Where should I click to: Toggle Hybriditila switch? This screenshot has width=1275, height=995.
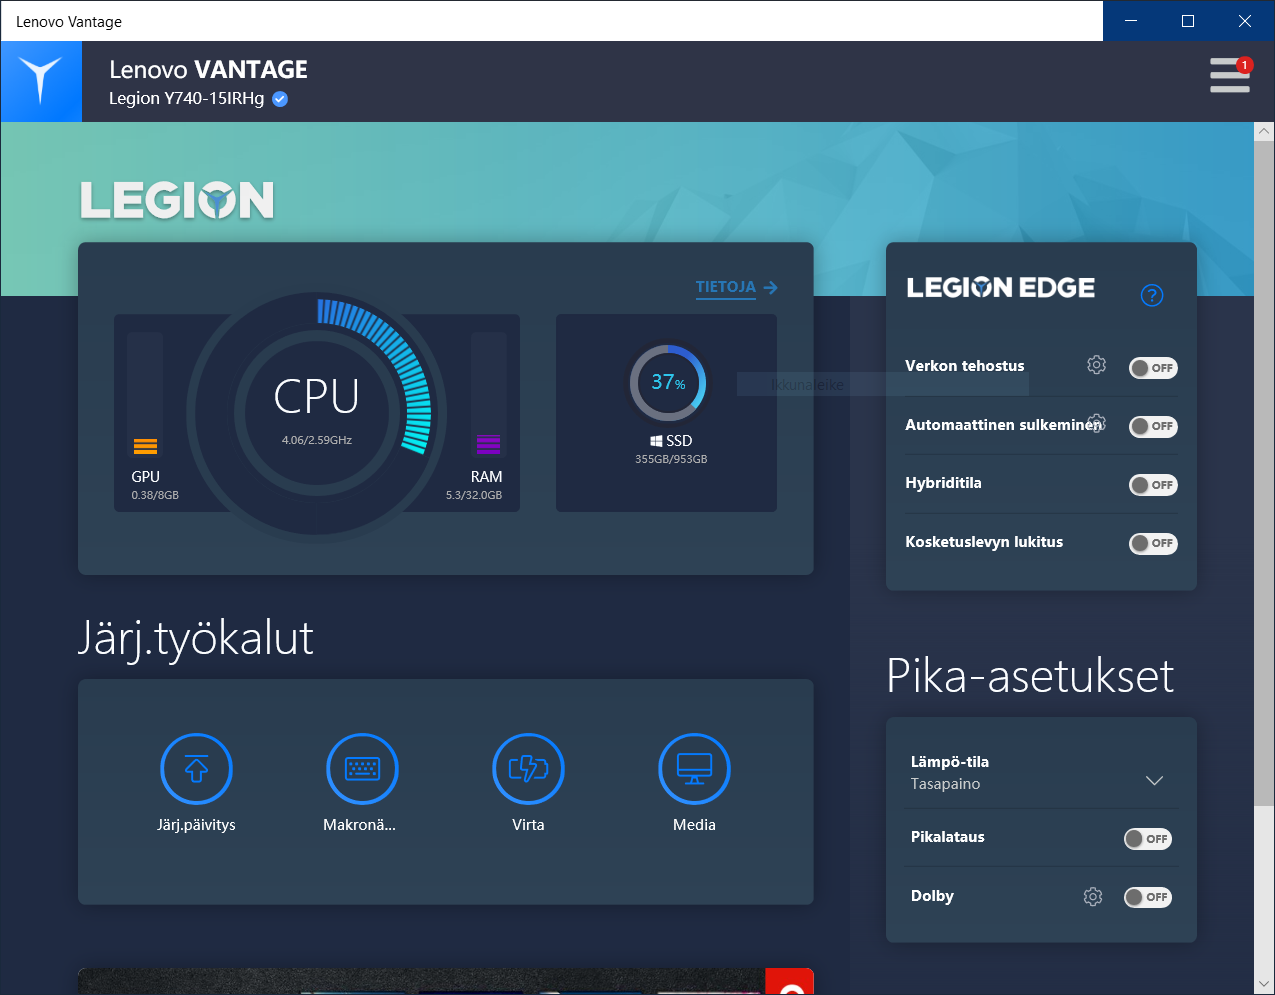tap(1153, 485)
